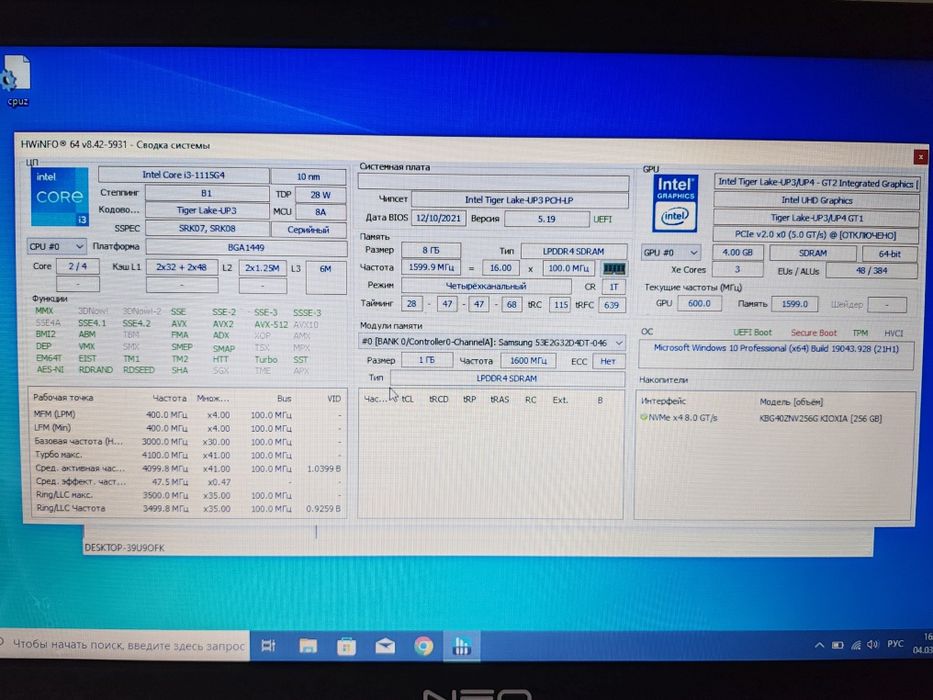Screen dimensions: 933x700
Task: Open the GPU #0 selector dropdown
Action: coord(671,252)
